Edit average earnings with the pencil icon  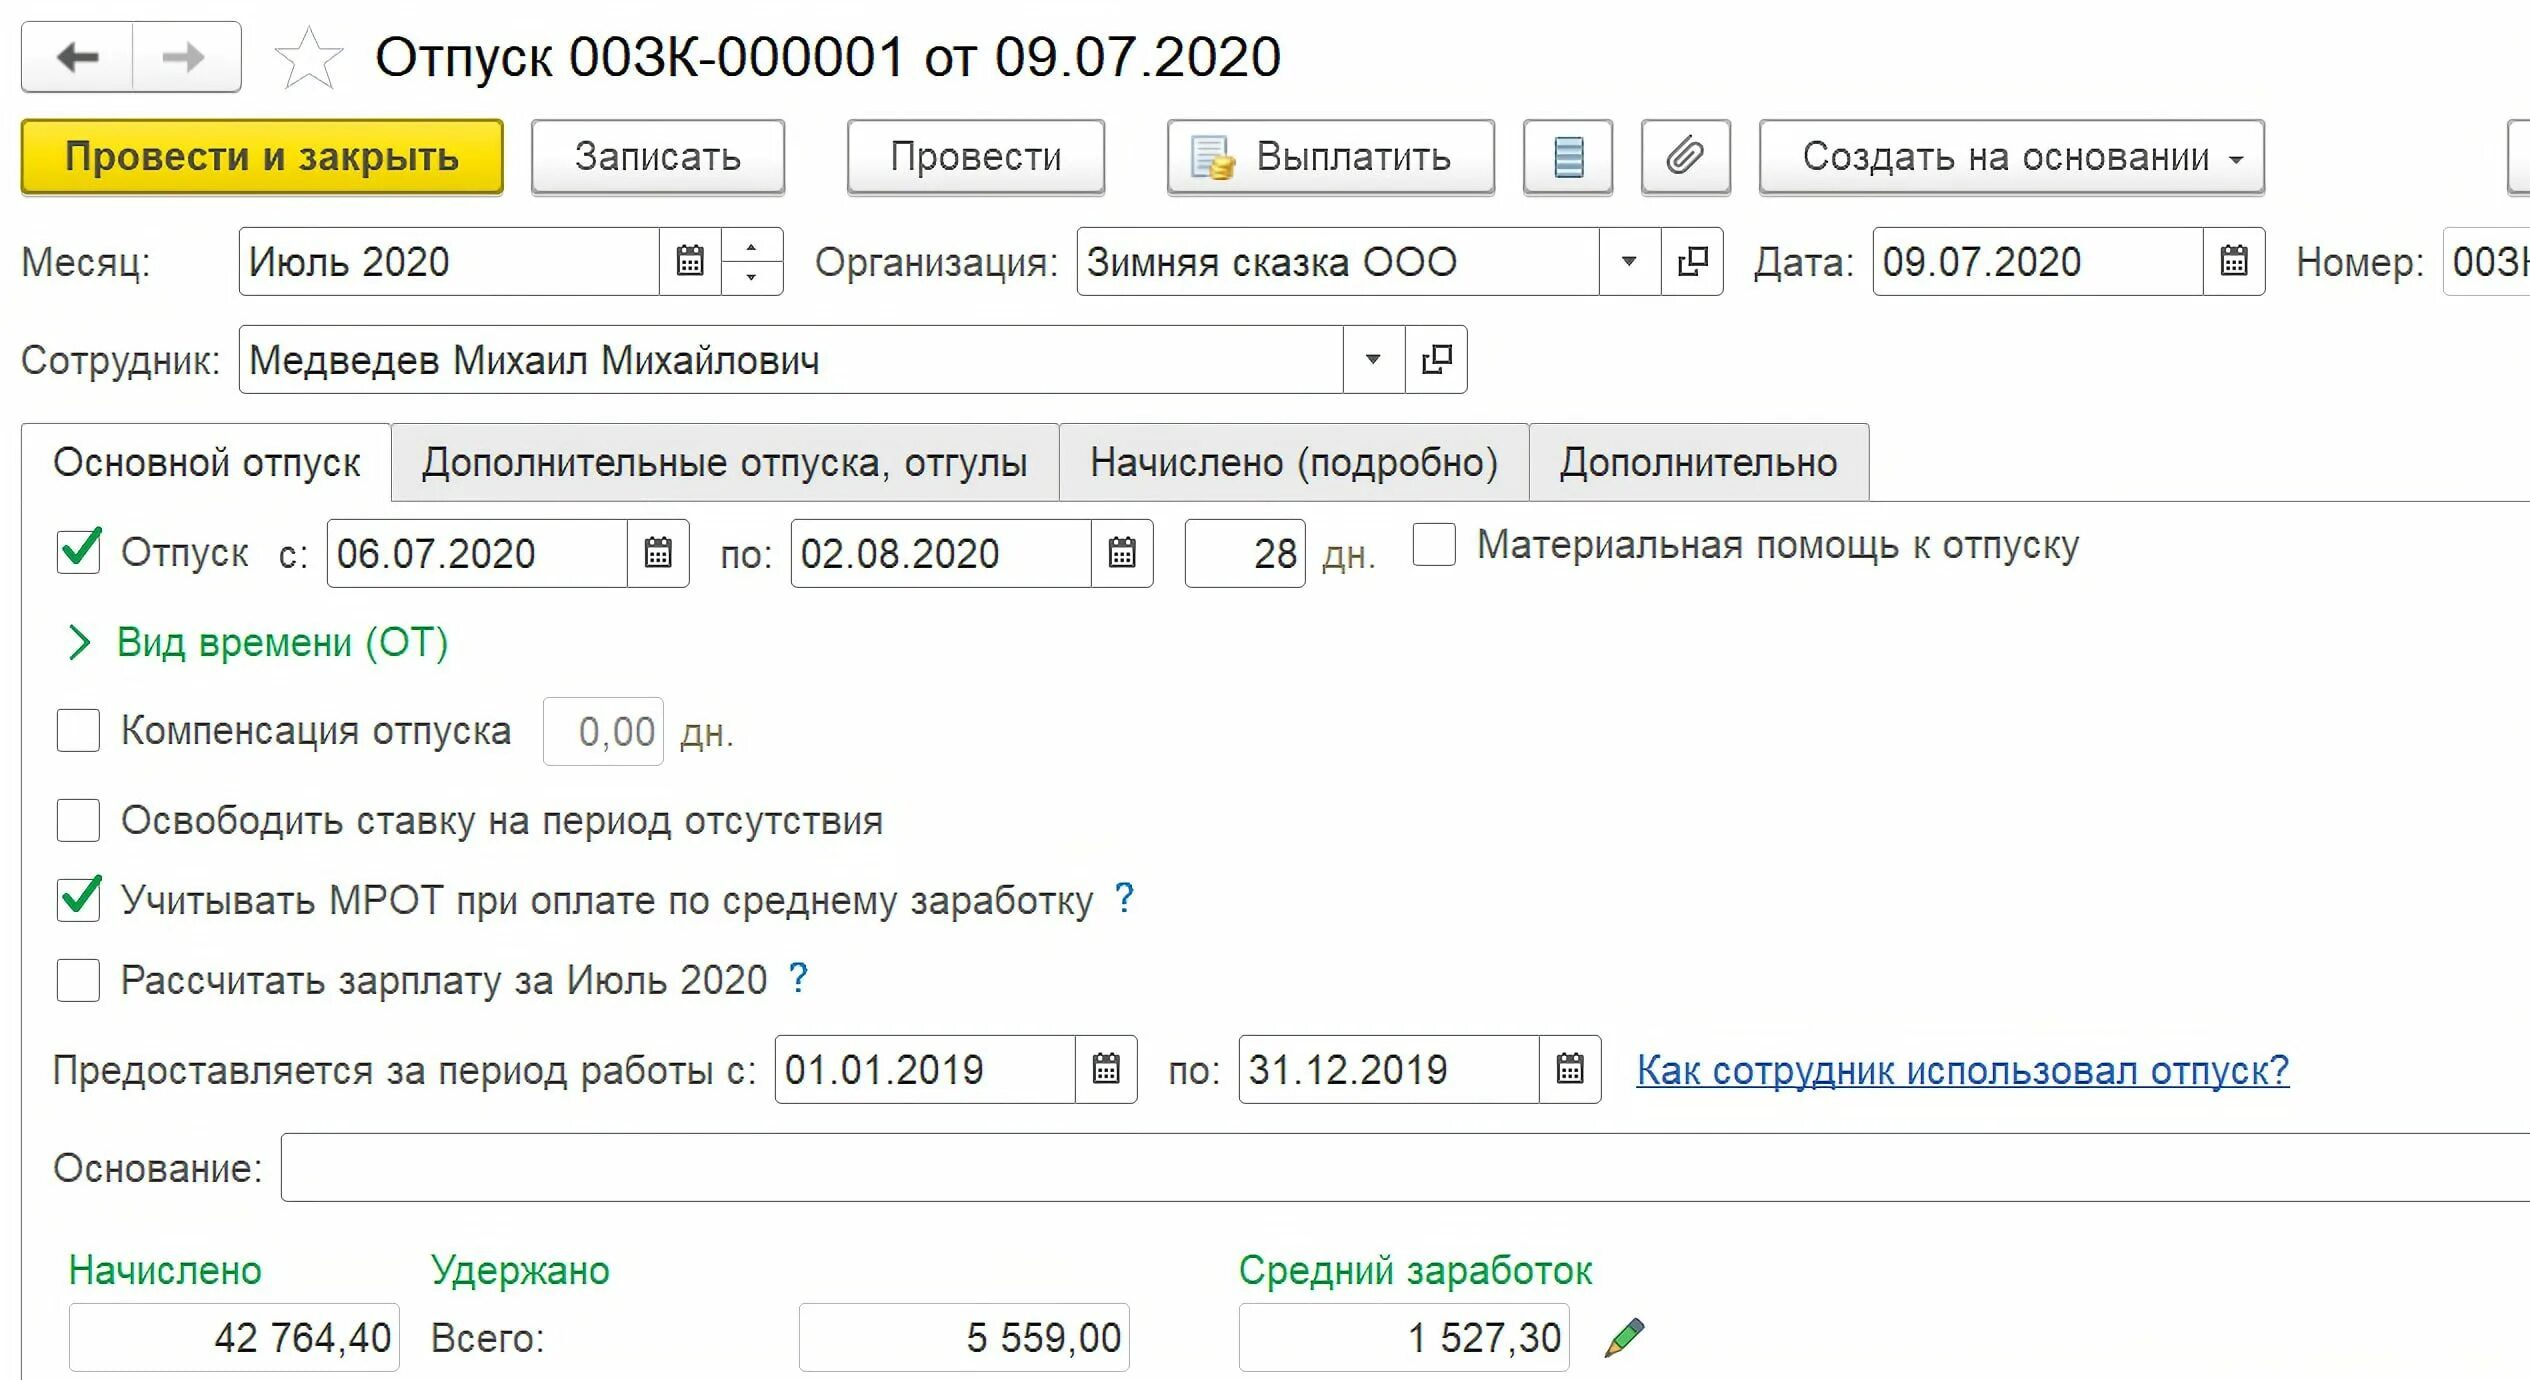pos(1624,1337)
